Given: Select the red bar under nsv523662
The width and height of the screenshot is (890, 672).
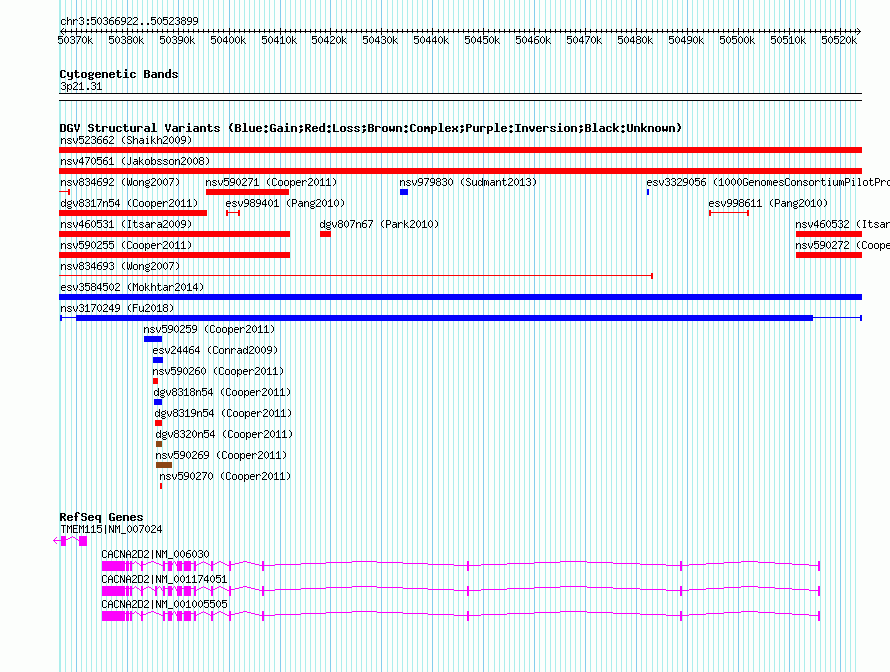Looking at the screenshot, I should pyautogui.click(x=460, y=150).
